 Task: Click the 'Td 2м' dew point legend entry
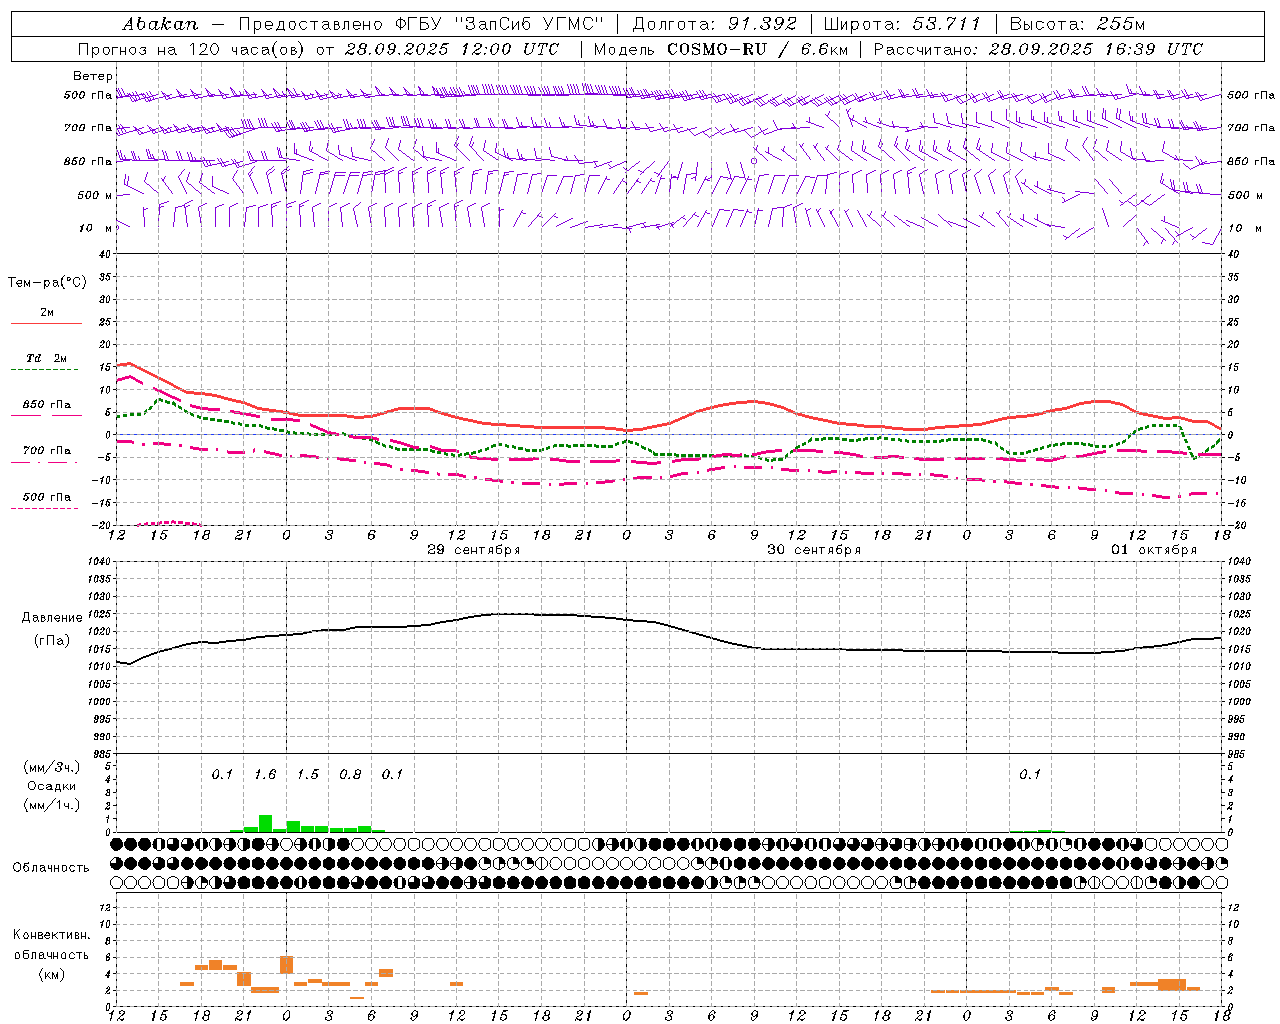click(x=47, y=358)
